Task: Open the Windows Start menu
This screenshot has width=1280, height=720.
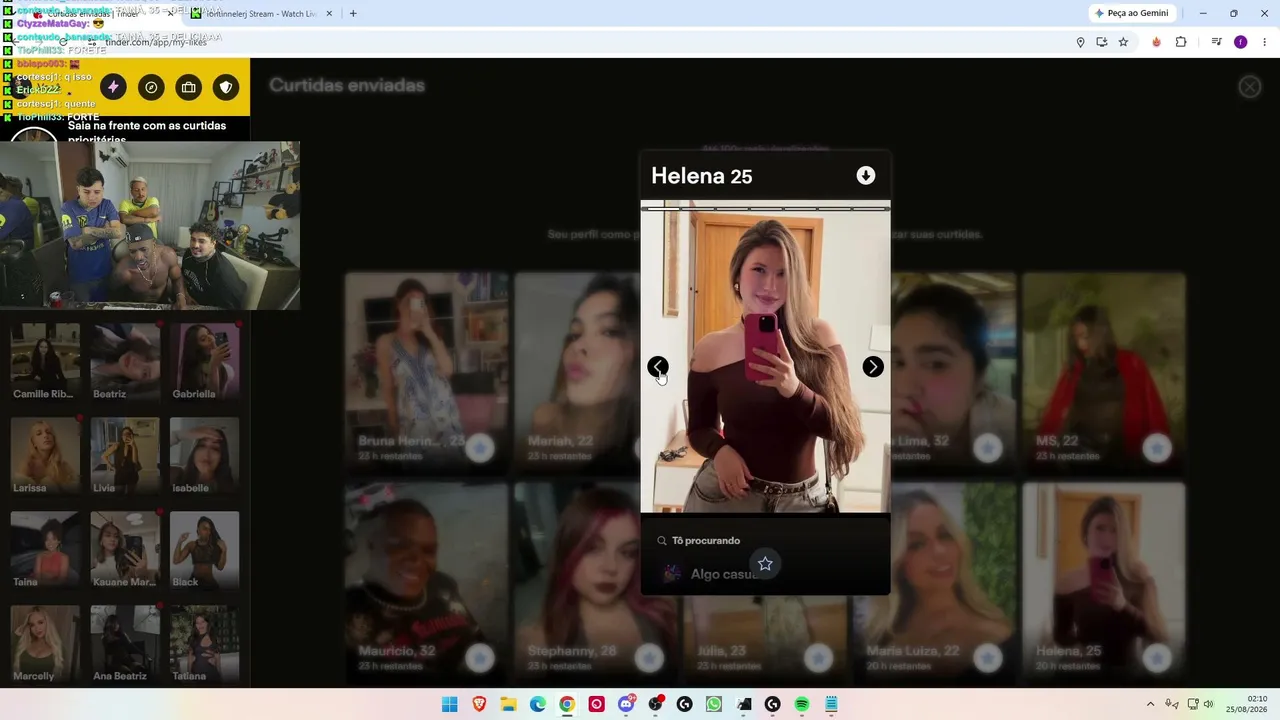Action: click(x=450, y=705)
